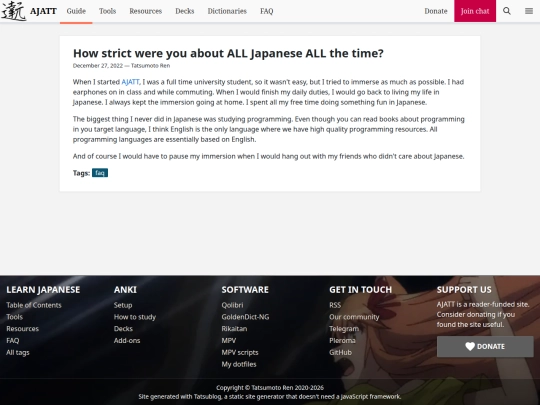Click the Tatsumoto Ren author byline
540x405 pixels.
coord(150,65)
